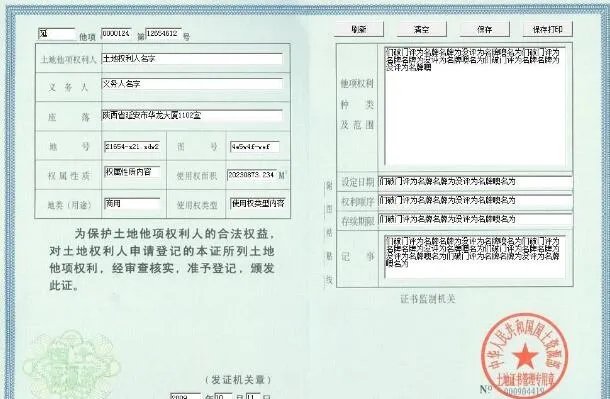
Task: Edit the issue day field before 日
Action: click(x=253, y=396)
